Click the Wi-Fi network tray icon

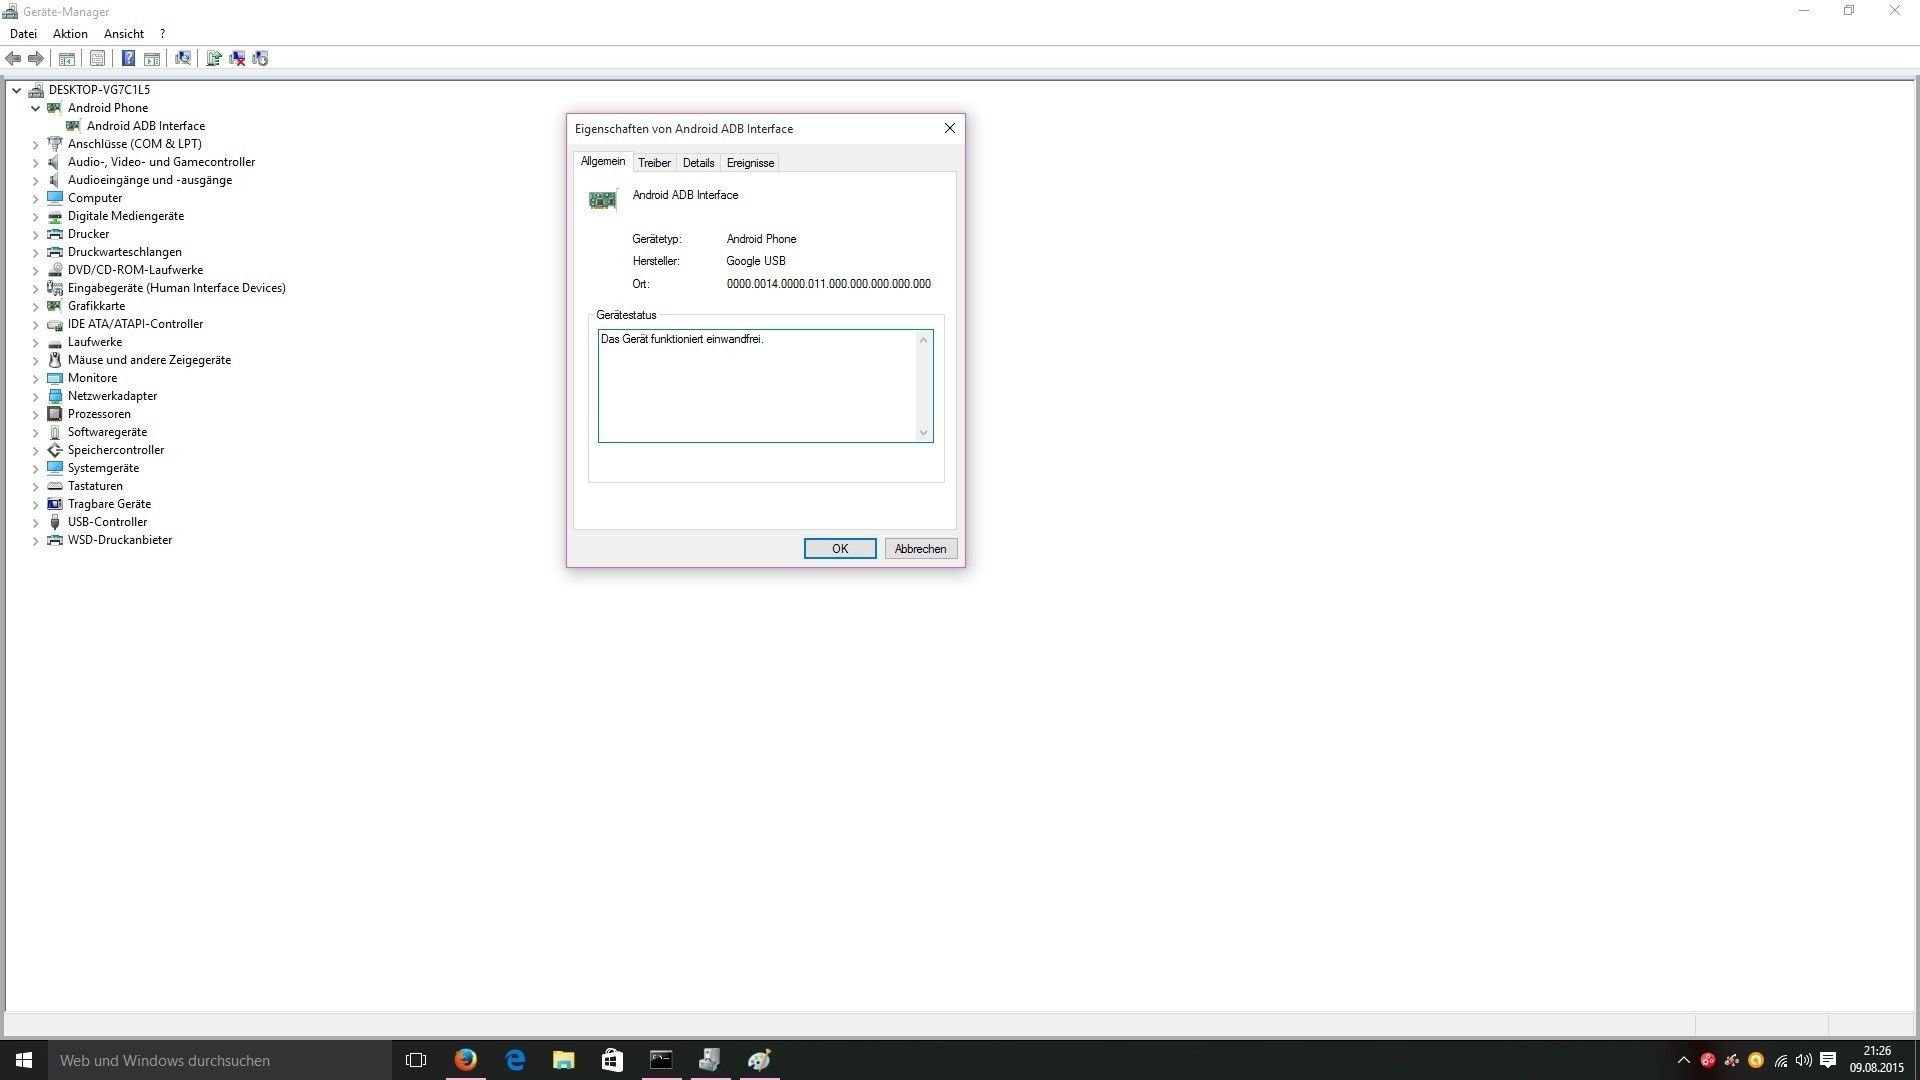click(1780, 1060)
